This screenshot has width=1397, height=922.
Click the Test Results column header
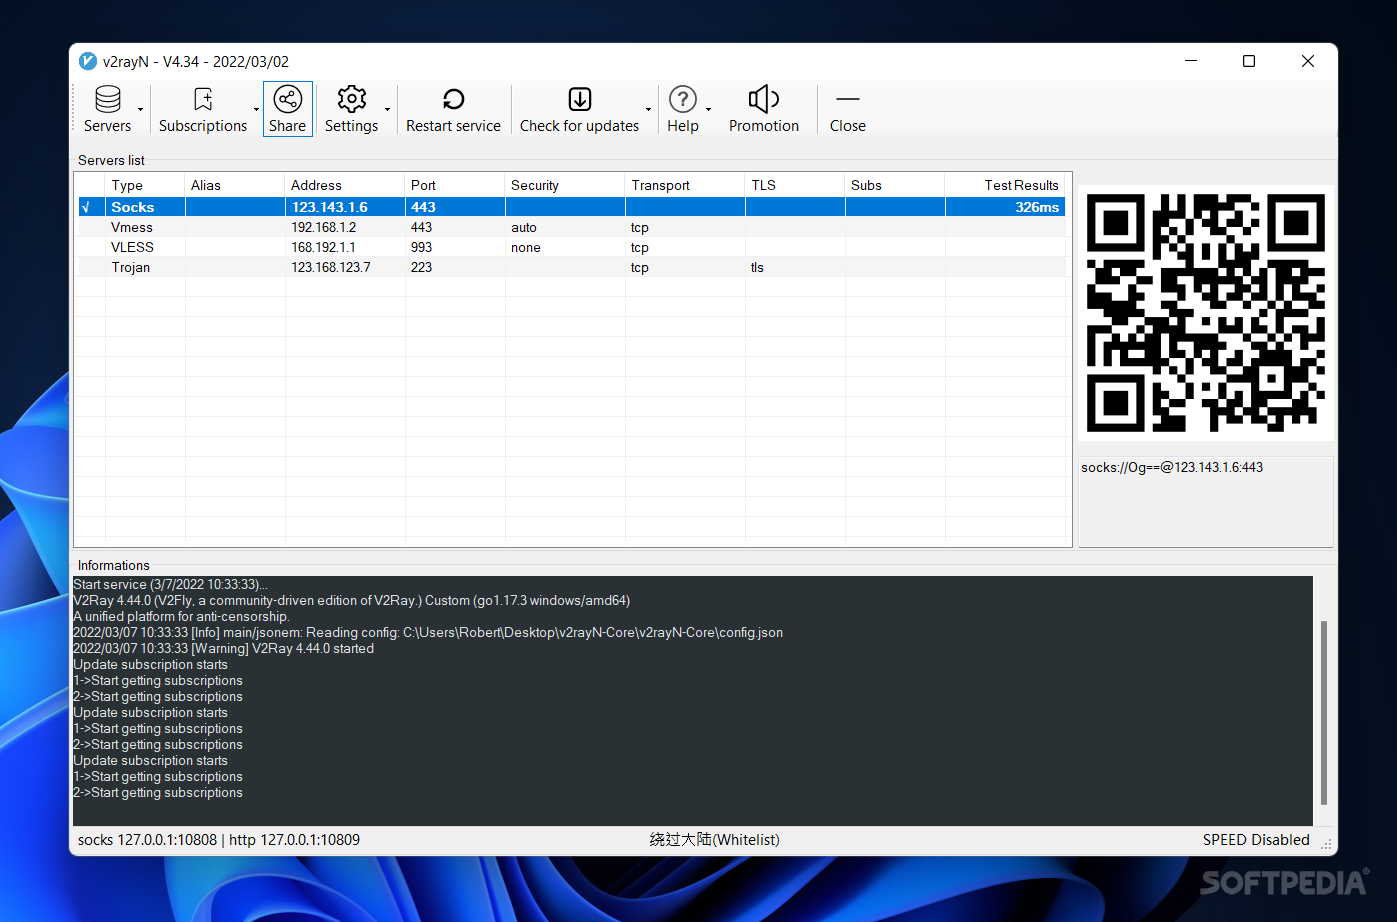point(1005,185)
